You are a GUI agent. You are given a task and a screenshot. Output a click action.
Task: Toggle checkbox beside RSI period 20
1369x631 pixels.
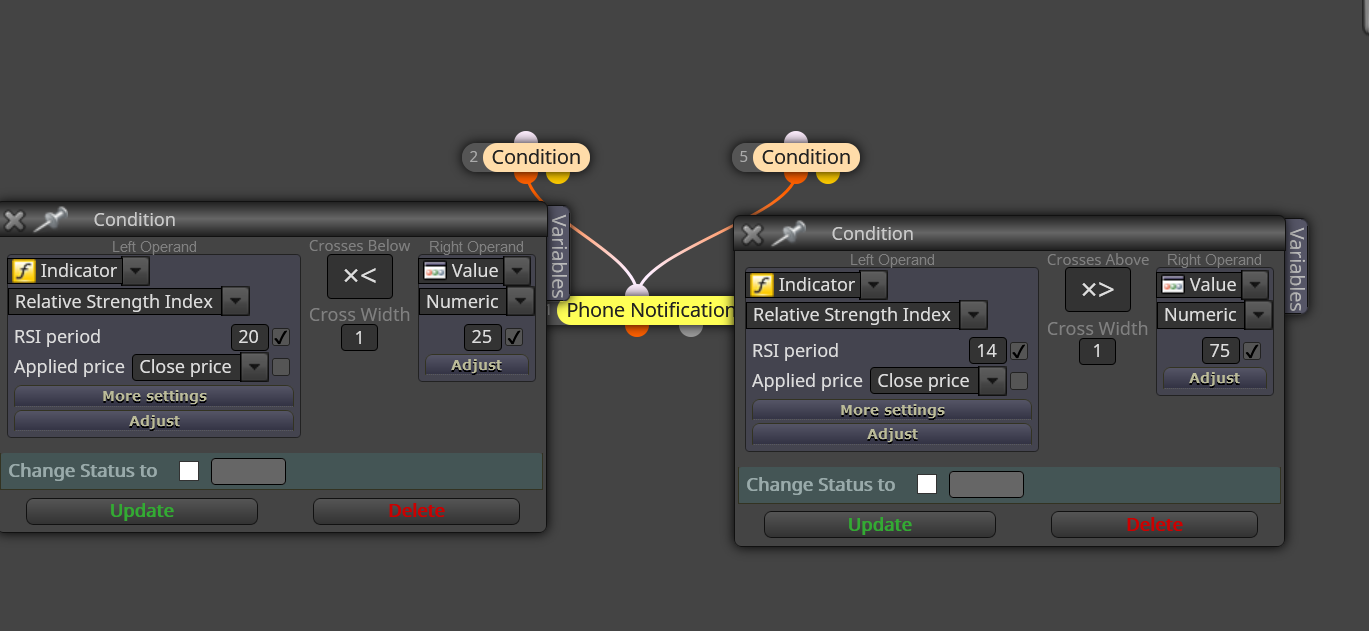pos(281,337)
